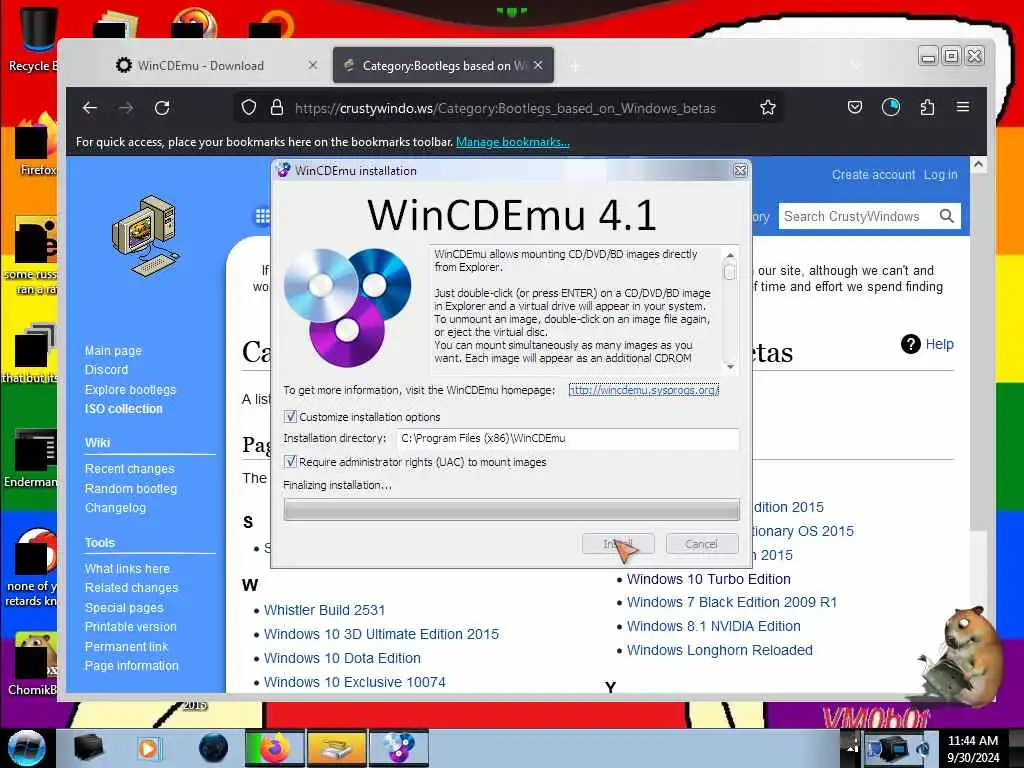
Task: Click the Search CrustyWindows input field
Action: coord(859,216)
